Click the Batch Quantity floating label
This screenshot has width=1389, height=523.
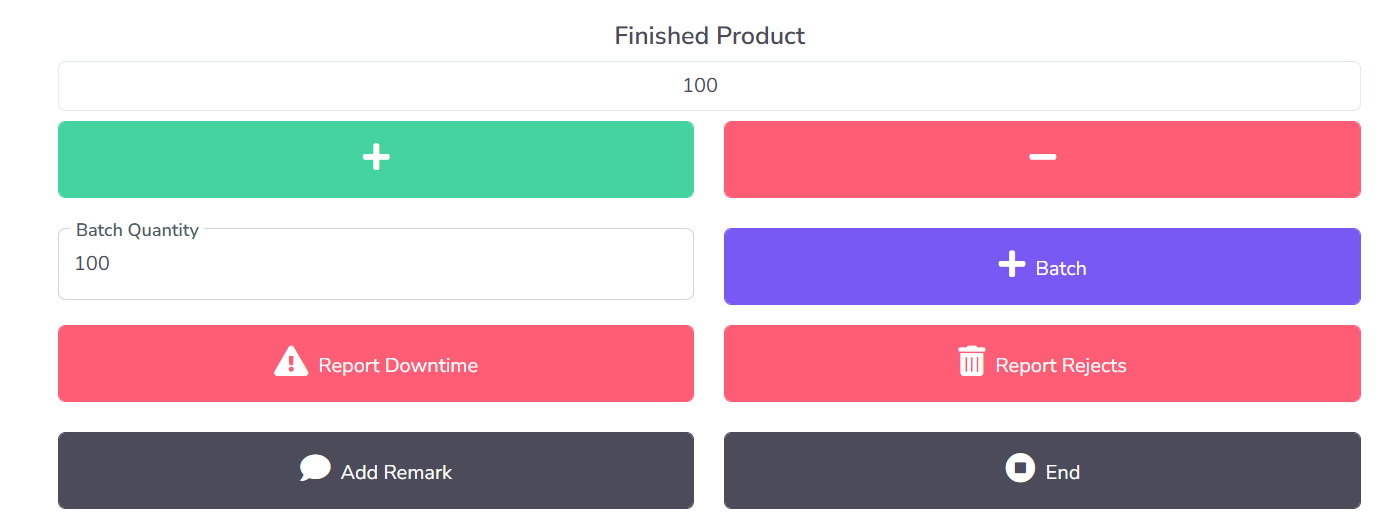pos(137,230)
